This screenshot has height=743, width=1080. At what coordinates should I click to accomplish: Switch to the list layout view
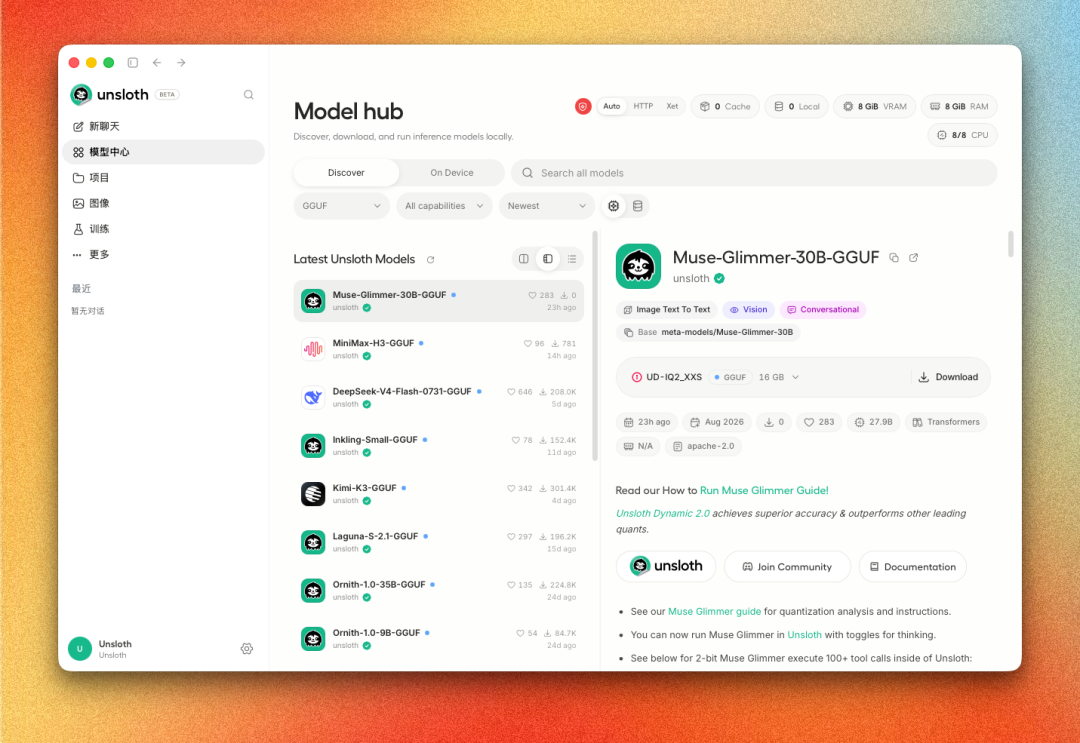[x=572, y=259]
